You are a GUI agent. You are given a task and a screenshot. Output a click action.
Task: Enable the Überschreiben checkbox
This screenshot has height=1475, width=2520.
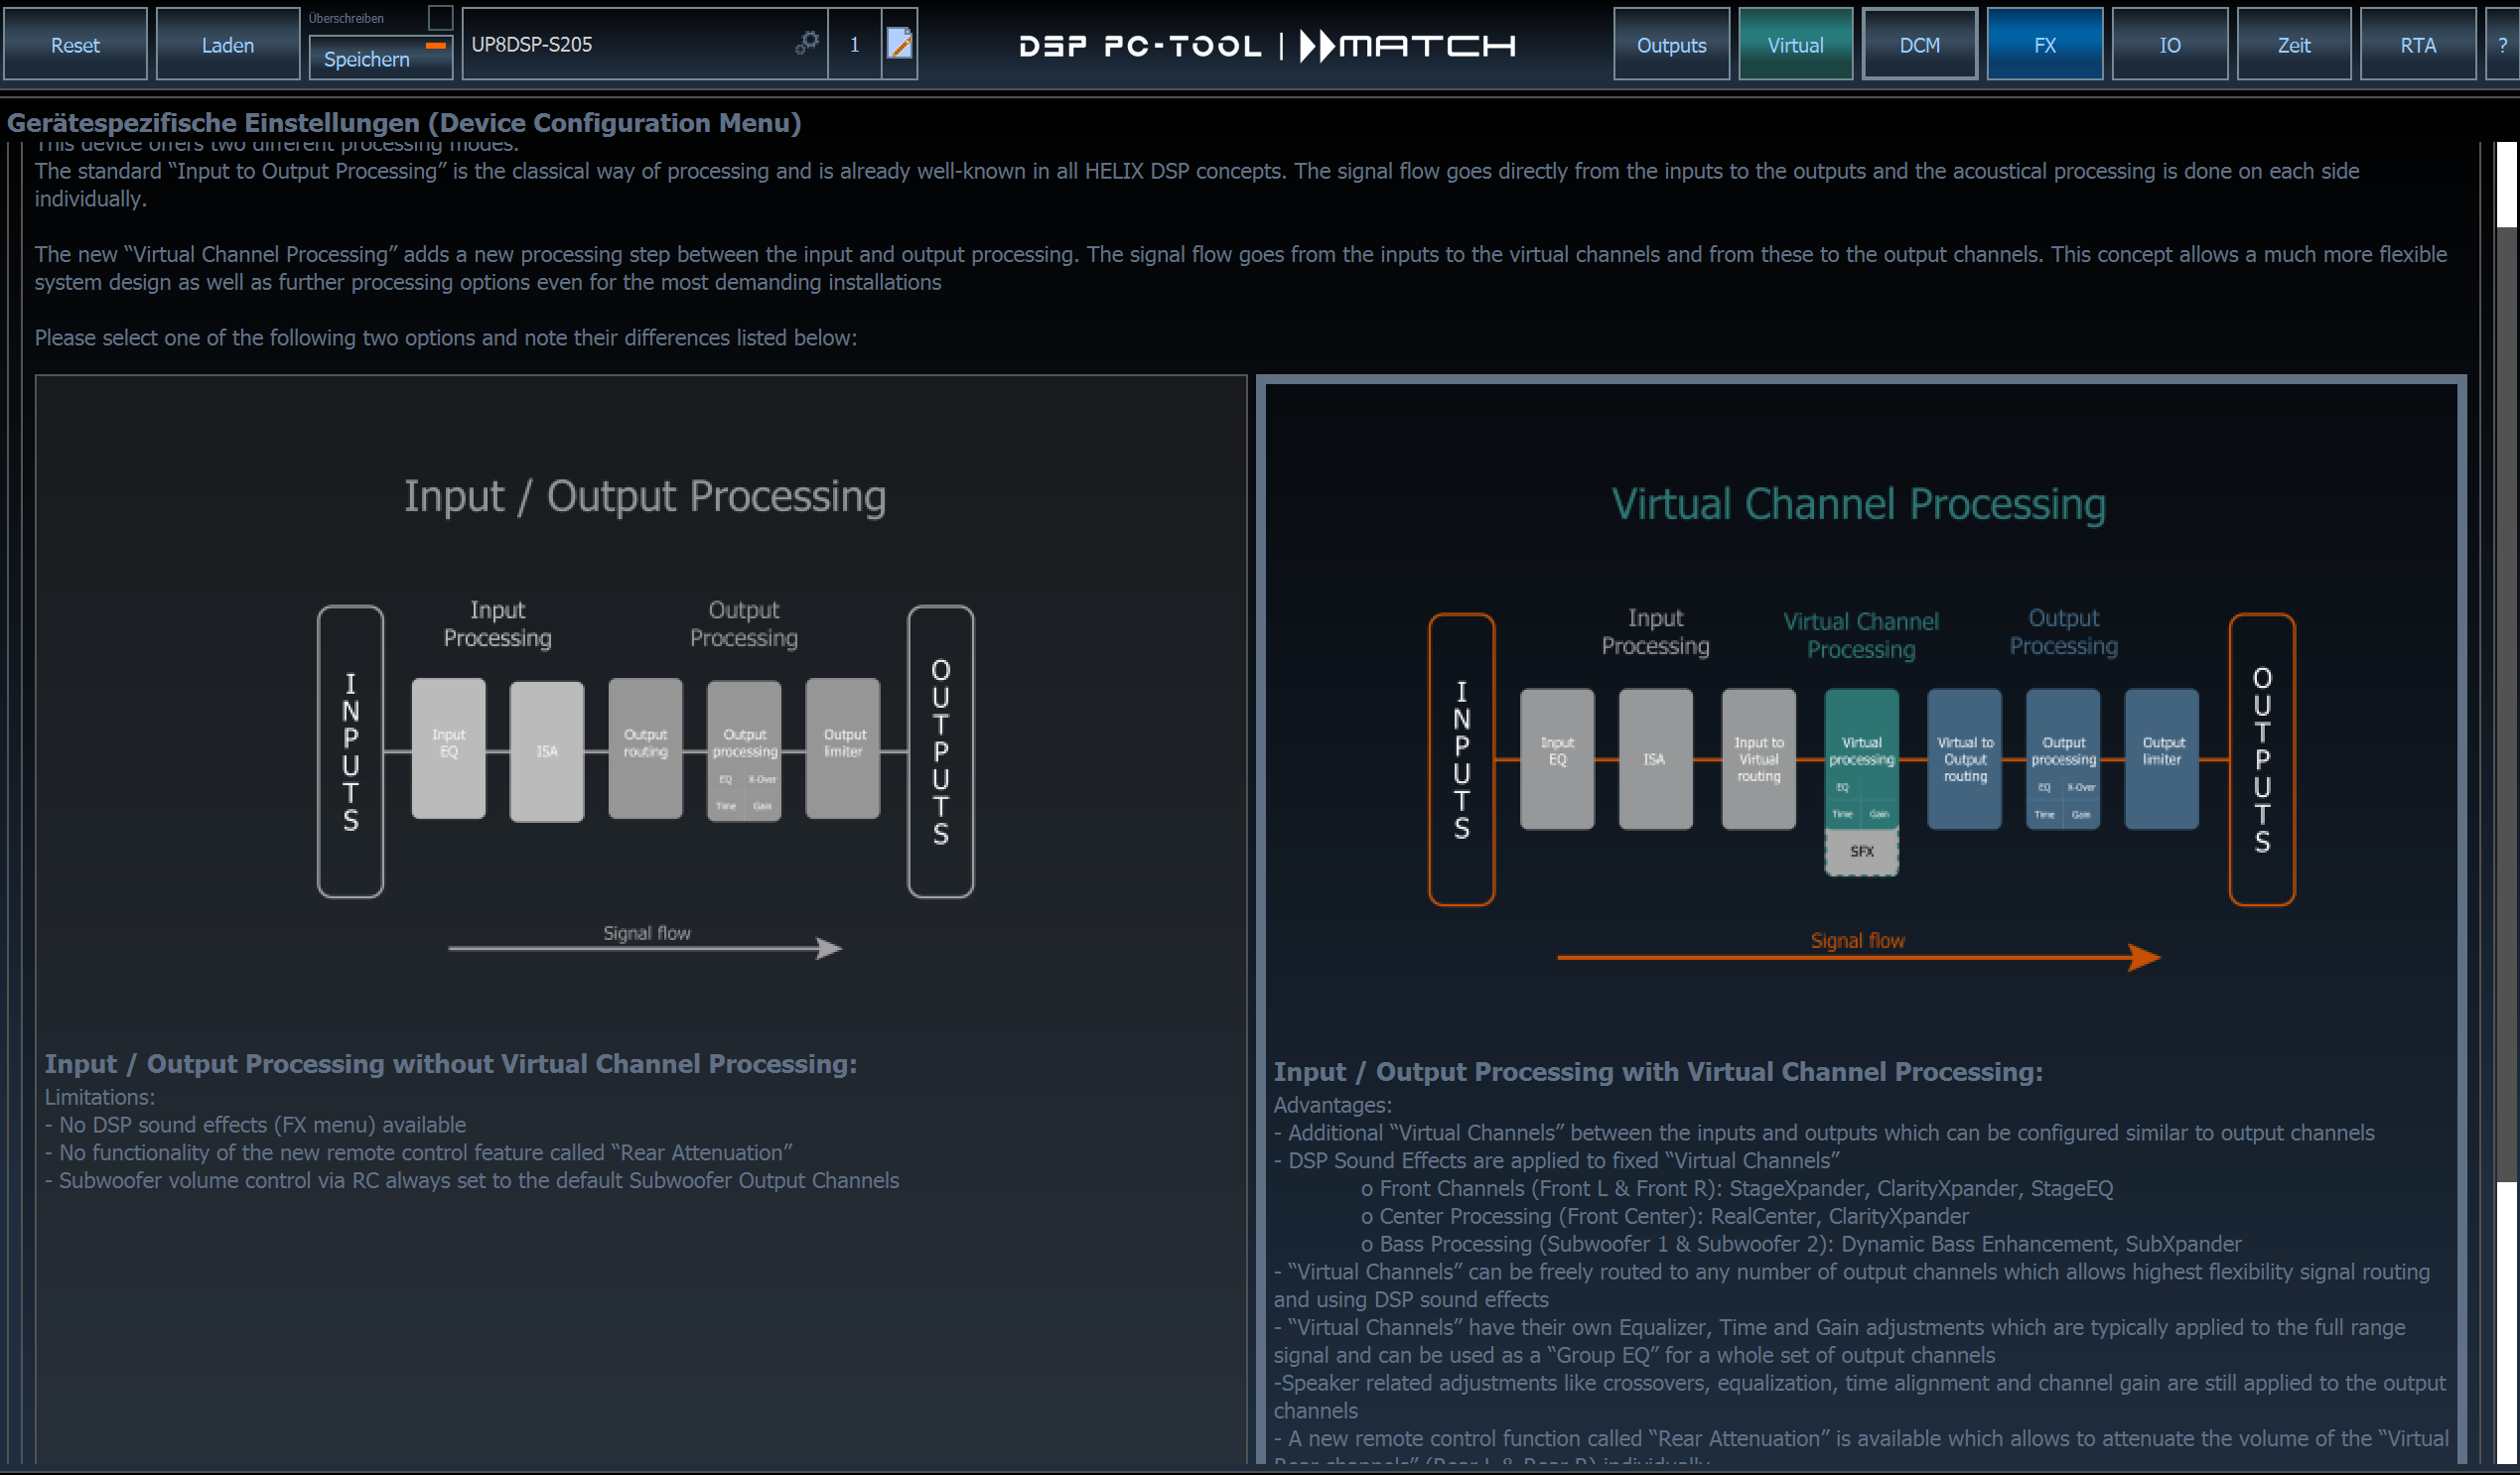coord(440,17)
